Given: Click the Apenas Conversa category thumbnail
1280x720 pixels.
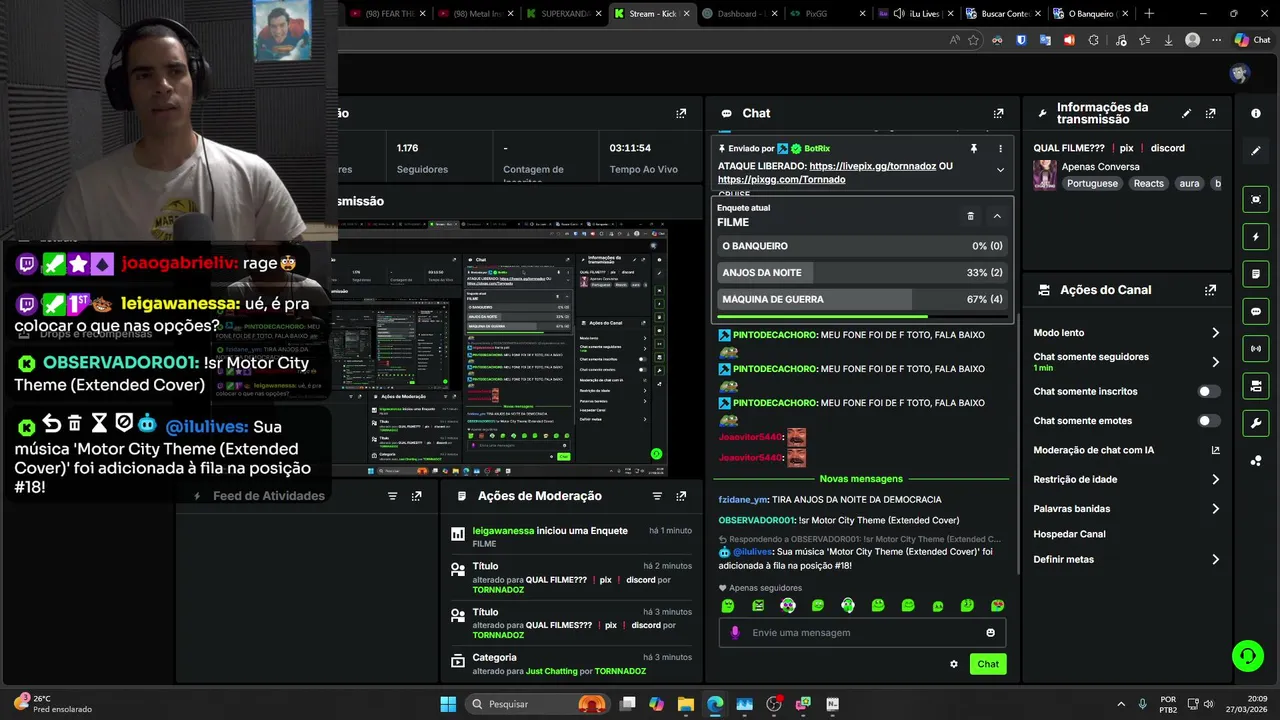Looking at the screenshot, I should coord(1045,175).
